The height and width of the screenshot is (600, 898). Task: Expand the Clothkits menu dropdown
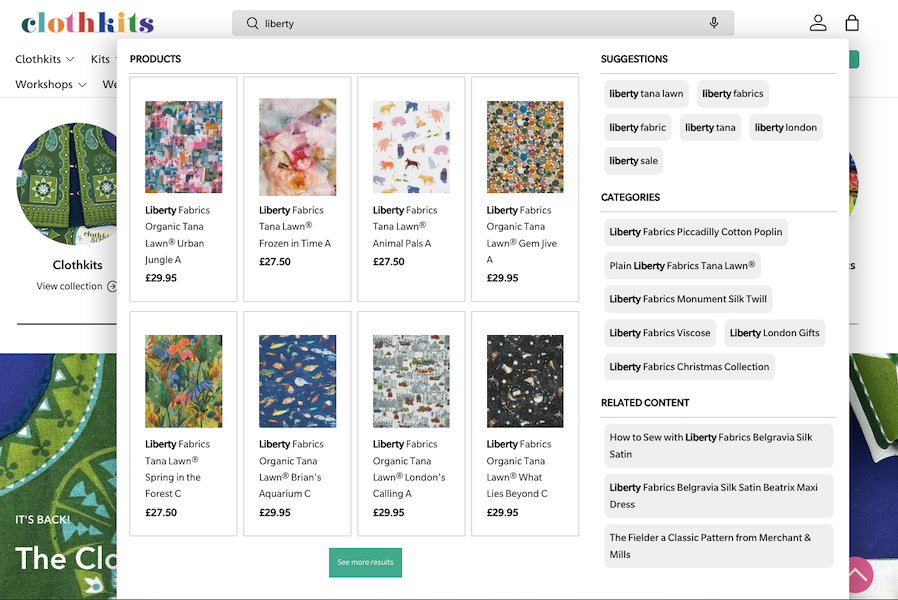tap(45, 59)
